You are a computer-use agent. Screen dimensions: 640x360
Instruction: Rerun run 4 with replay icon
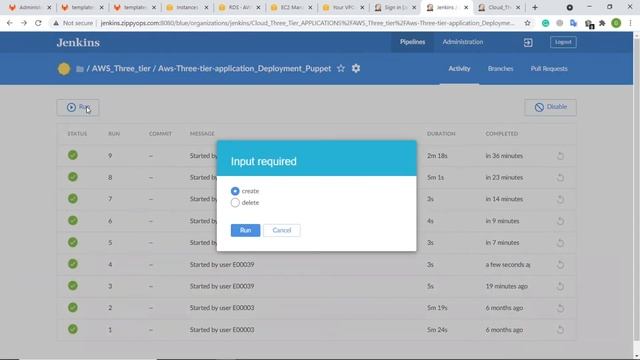point(560,264)
